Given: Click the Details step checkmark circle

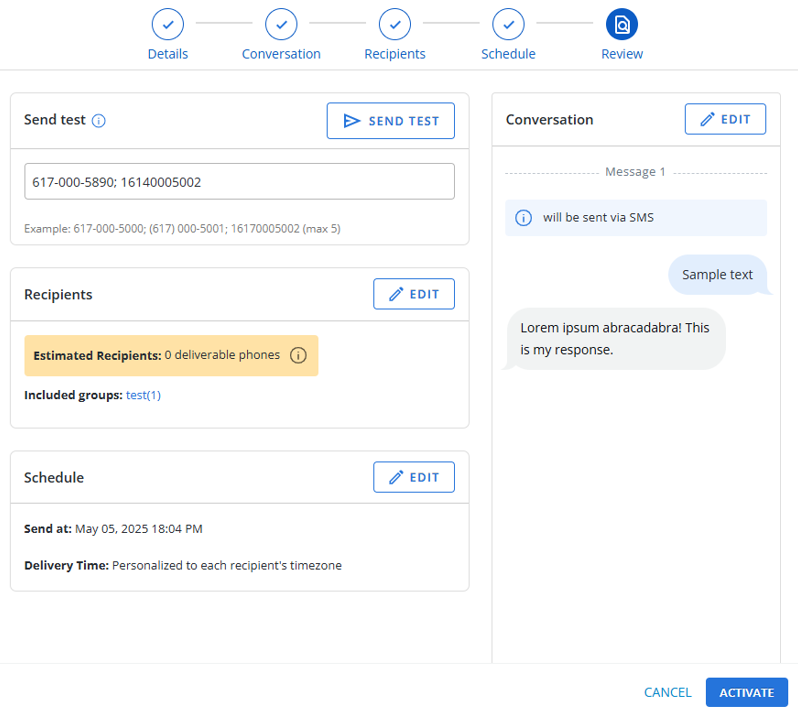Looking at the screenshot, I should (x=167, y=23).
